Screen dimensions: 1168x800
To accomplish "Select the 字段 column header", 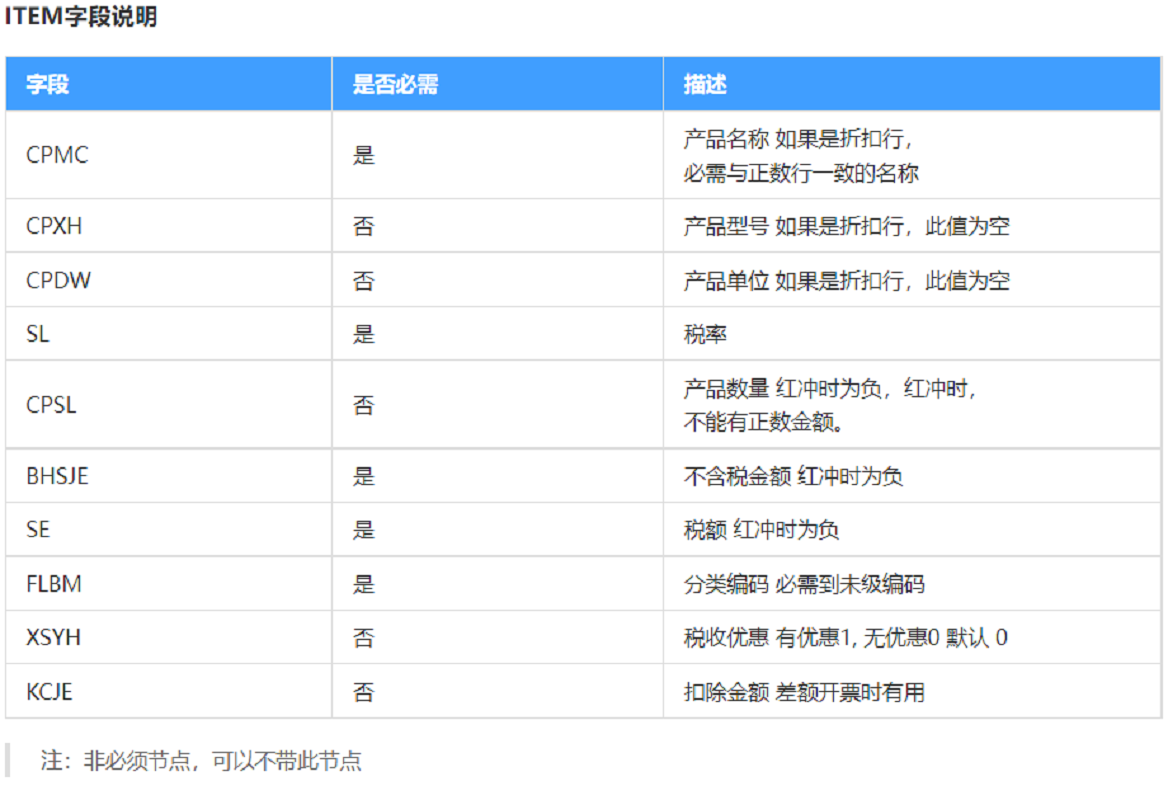I will click(47, 84).
